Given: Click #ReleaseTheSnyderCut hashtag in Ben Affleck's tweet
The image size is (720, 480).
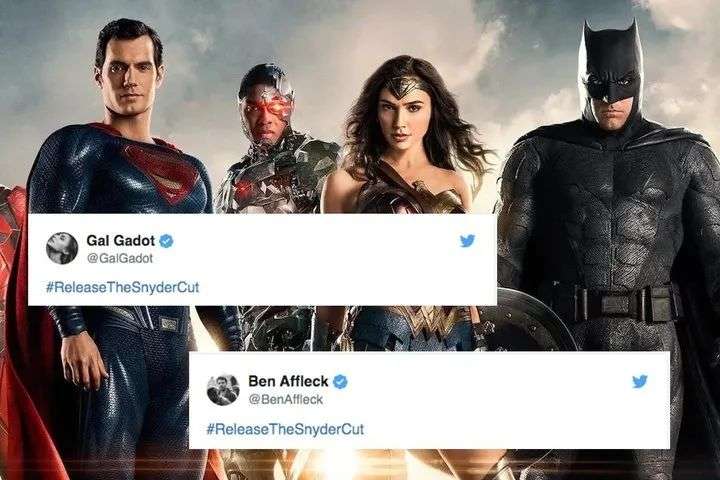Looking at the screenshot, I should (285, 429).
